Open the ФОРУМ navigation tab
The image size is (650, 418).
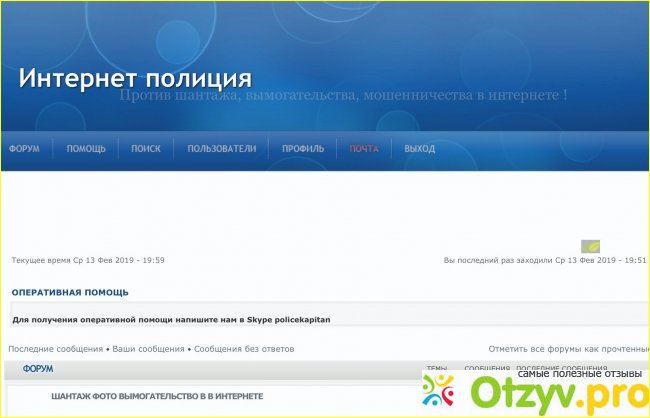click(25, 149)
